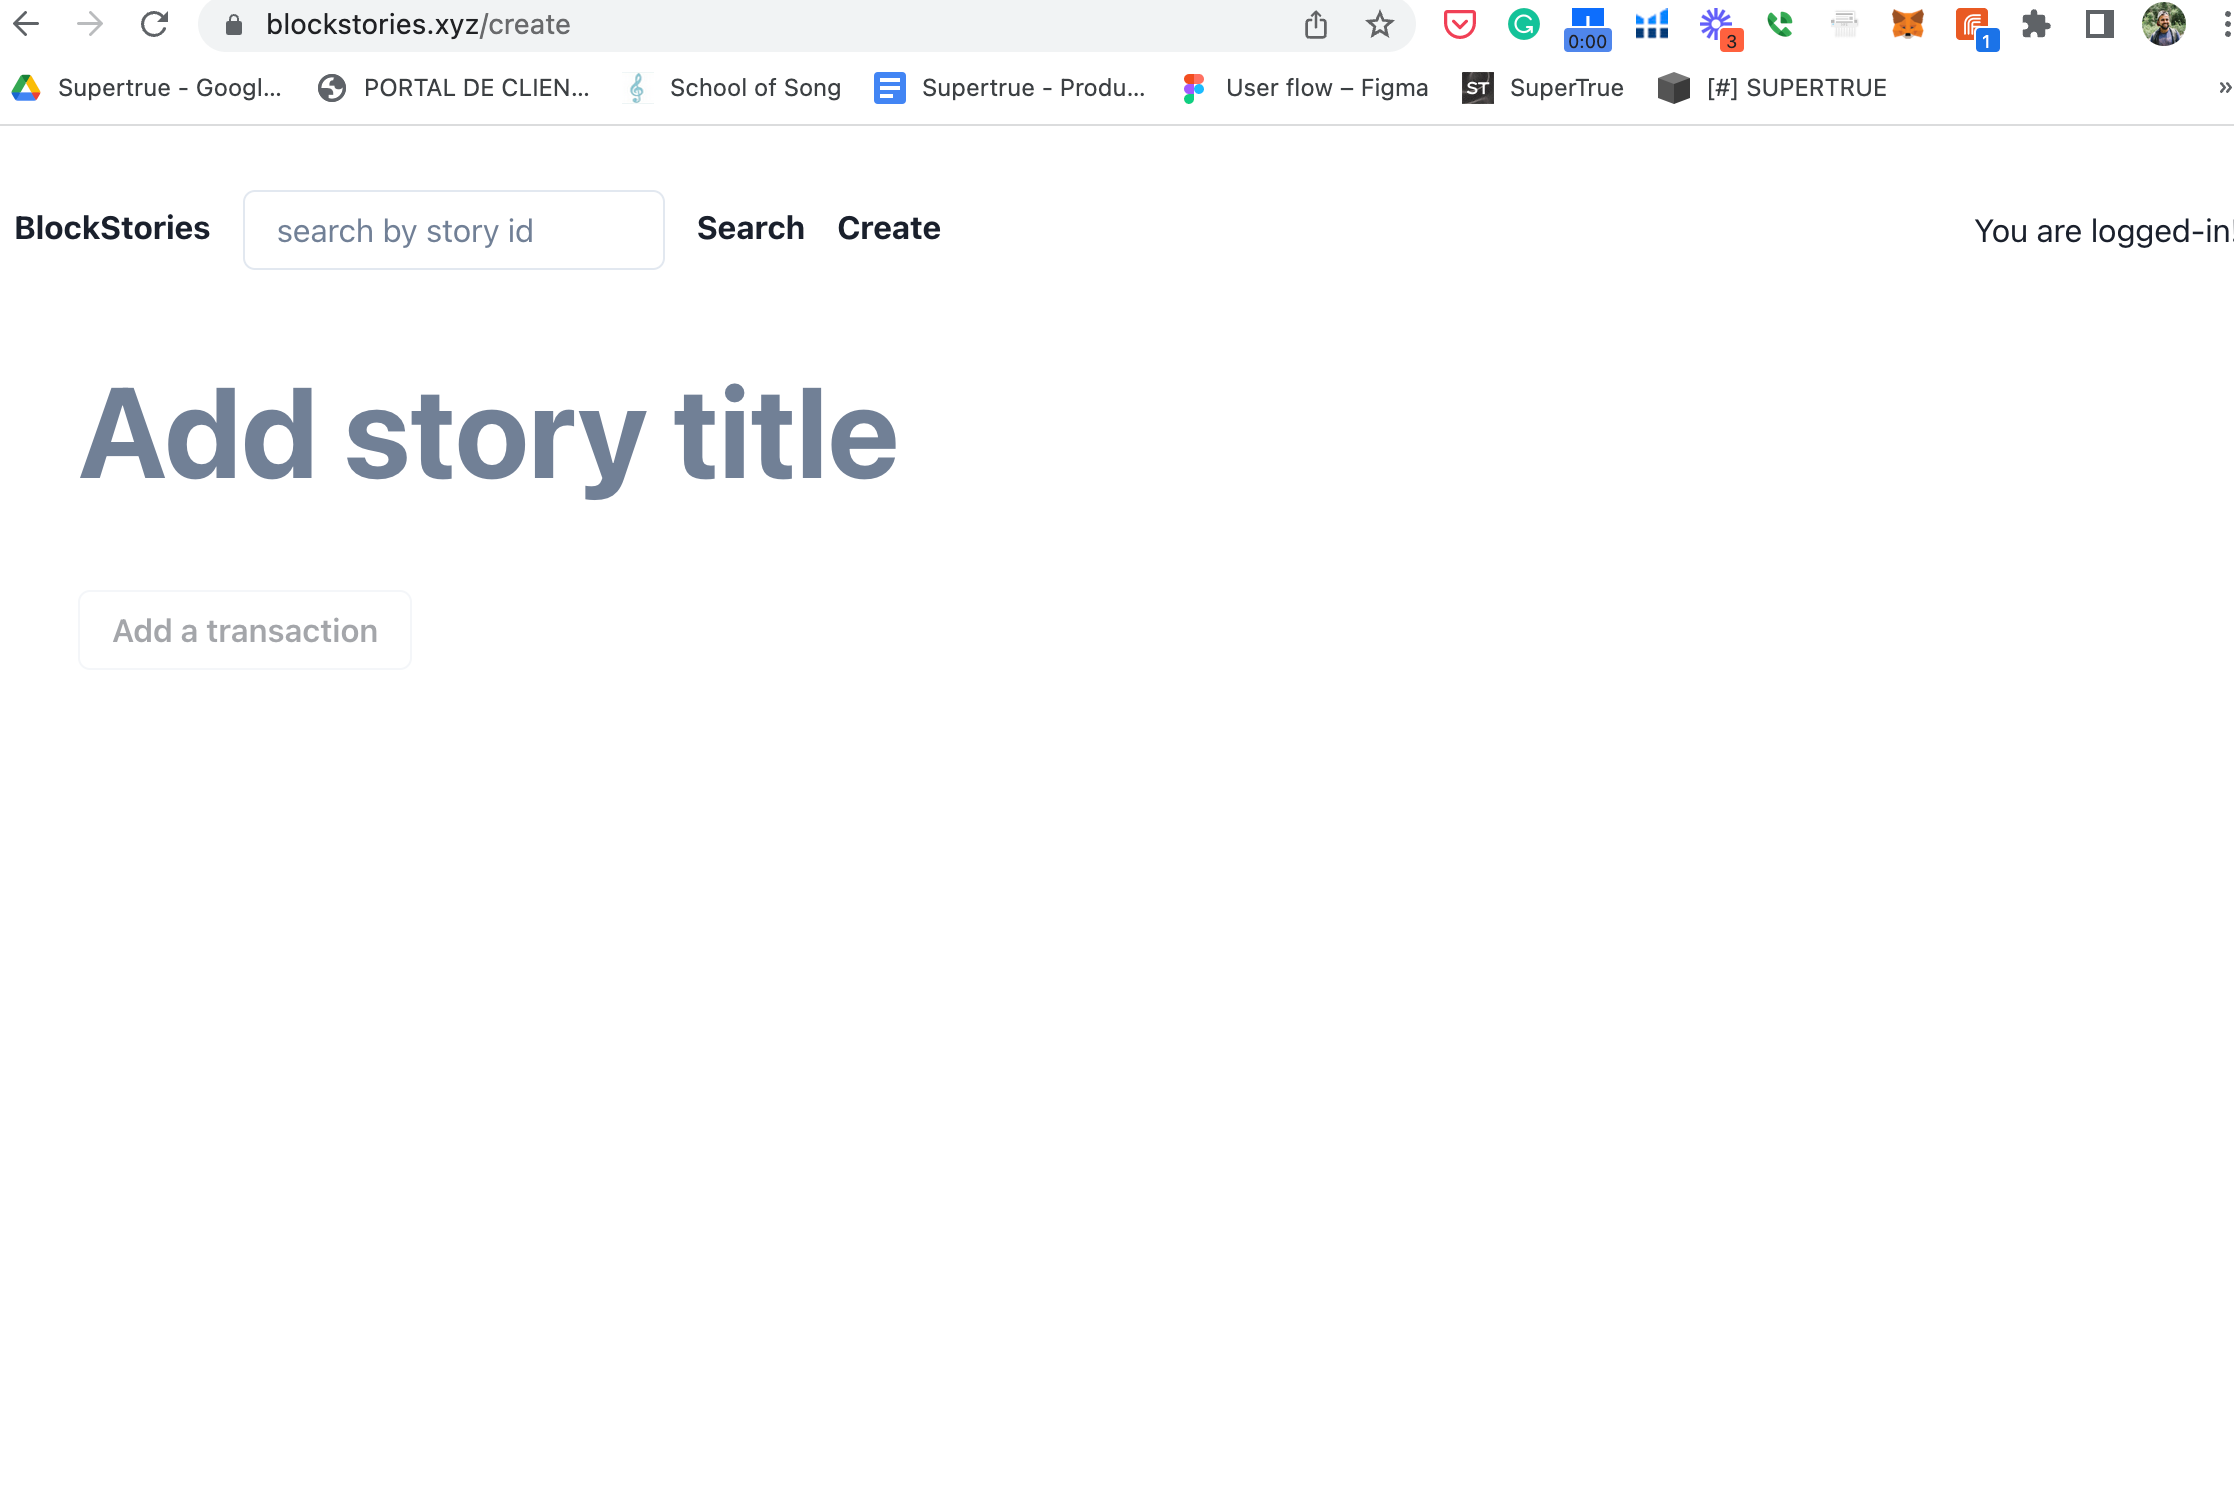
Task: Click the browser back navigation arrow
Action: tap(28, 25)
